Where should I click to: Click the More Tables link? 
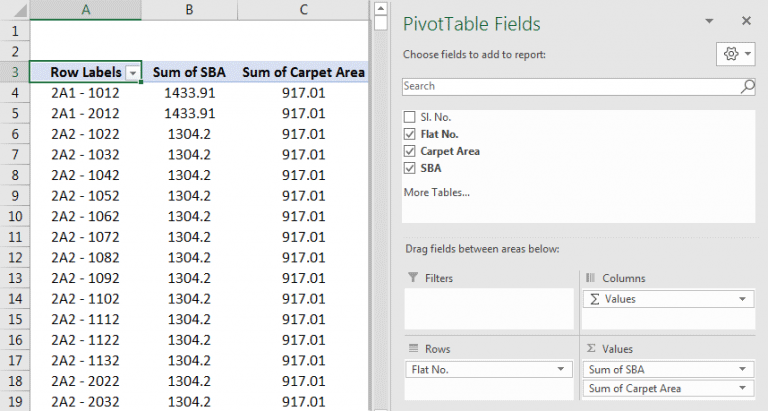click(436, 192)
